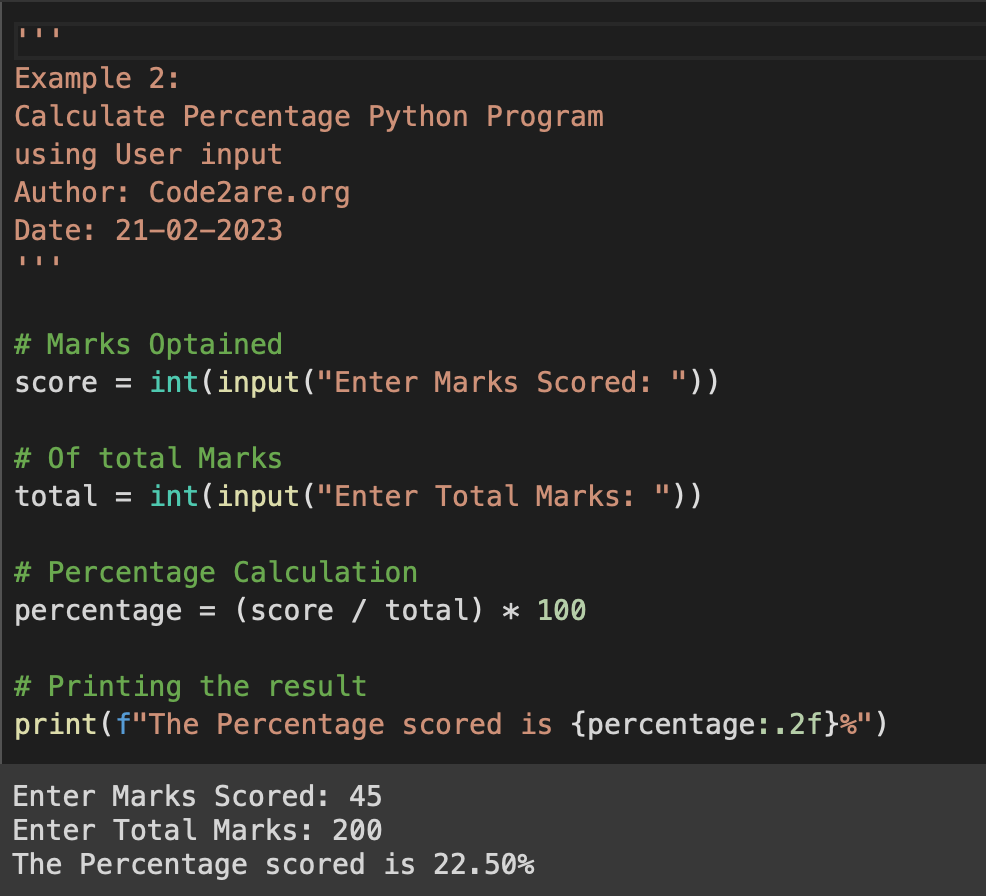Click the first 'int' keyword
Screen dimensions: 986x896
(x=172, y=382)
